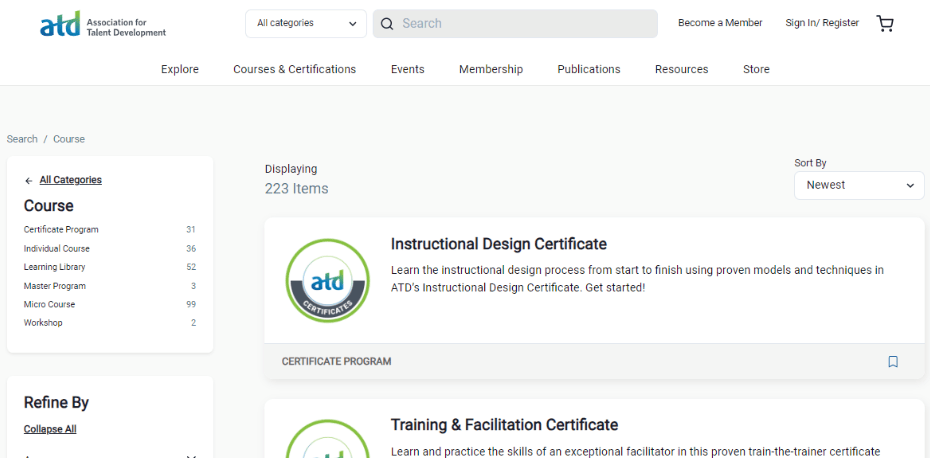This screenshot has width=930, height=458.
Task: Click CERTIFICATE PROGRAM label on first card
Action: pyautogui.click(x=336, y=361)
